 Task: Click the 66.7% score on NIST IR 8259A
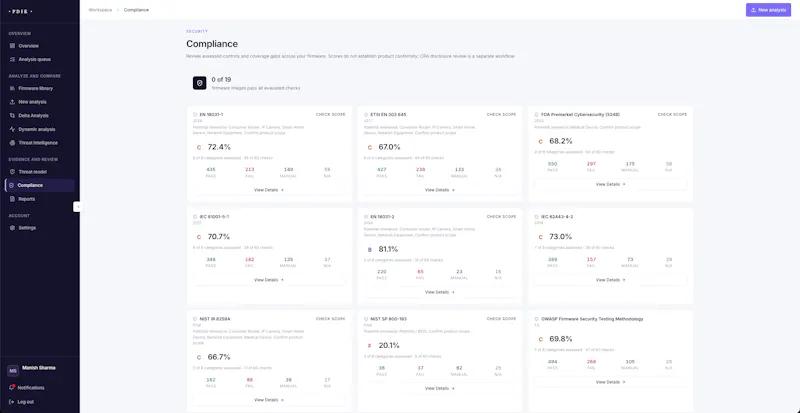219,357
